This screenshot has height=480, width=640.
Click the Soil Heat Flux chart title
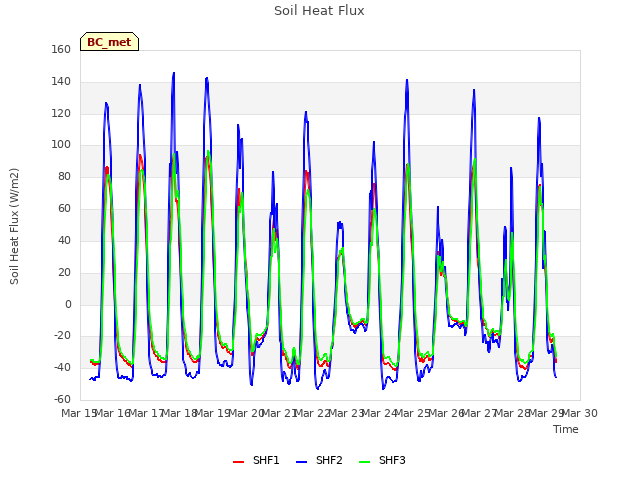319,11
